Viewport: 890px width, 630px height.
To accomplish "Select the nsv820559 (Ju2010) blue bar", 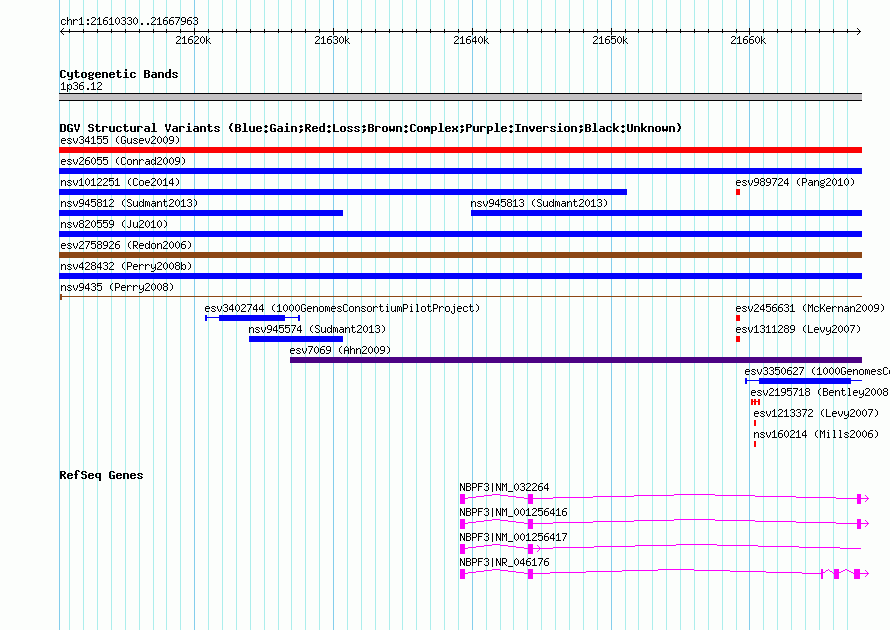I will tap(460, 234).
